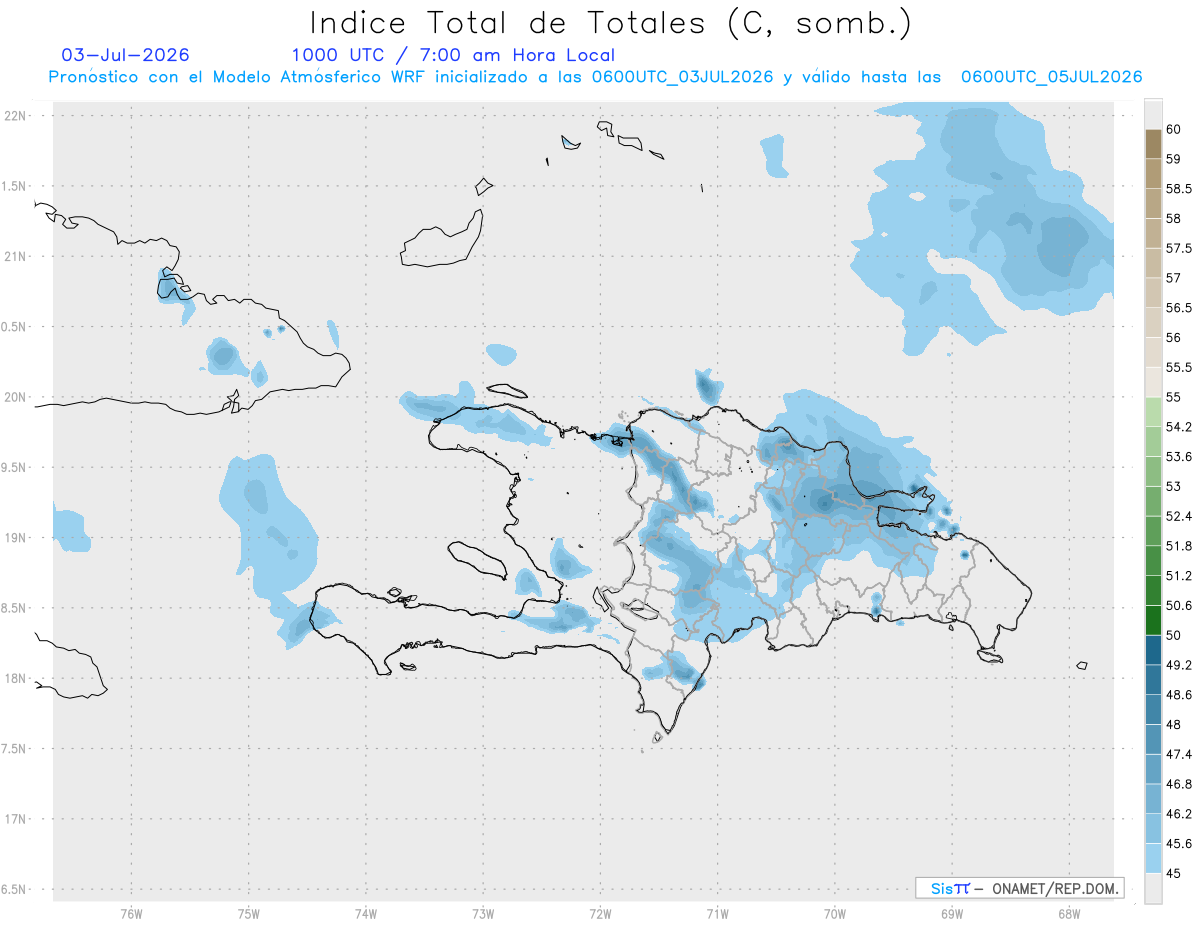The width and height of the screenshot is (1200, 927).
Task: Click the "57.5" legend value
Action: pyautogui.click(x=1178, y=248)
